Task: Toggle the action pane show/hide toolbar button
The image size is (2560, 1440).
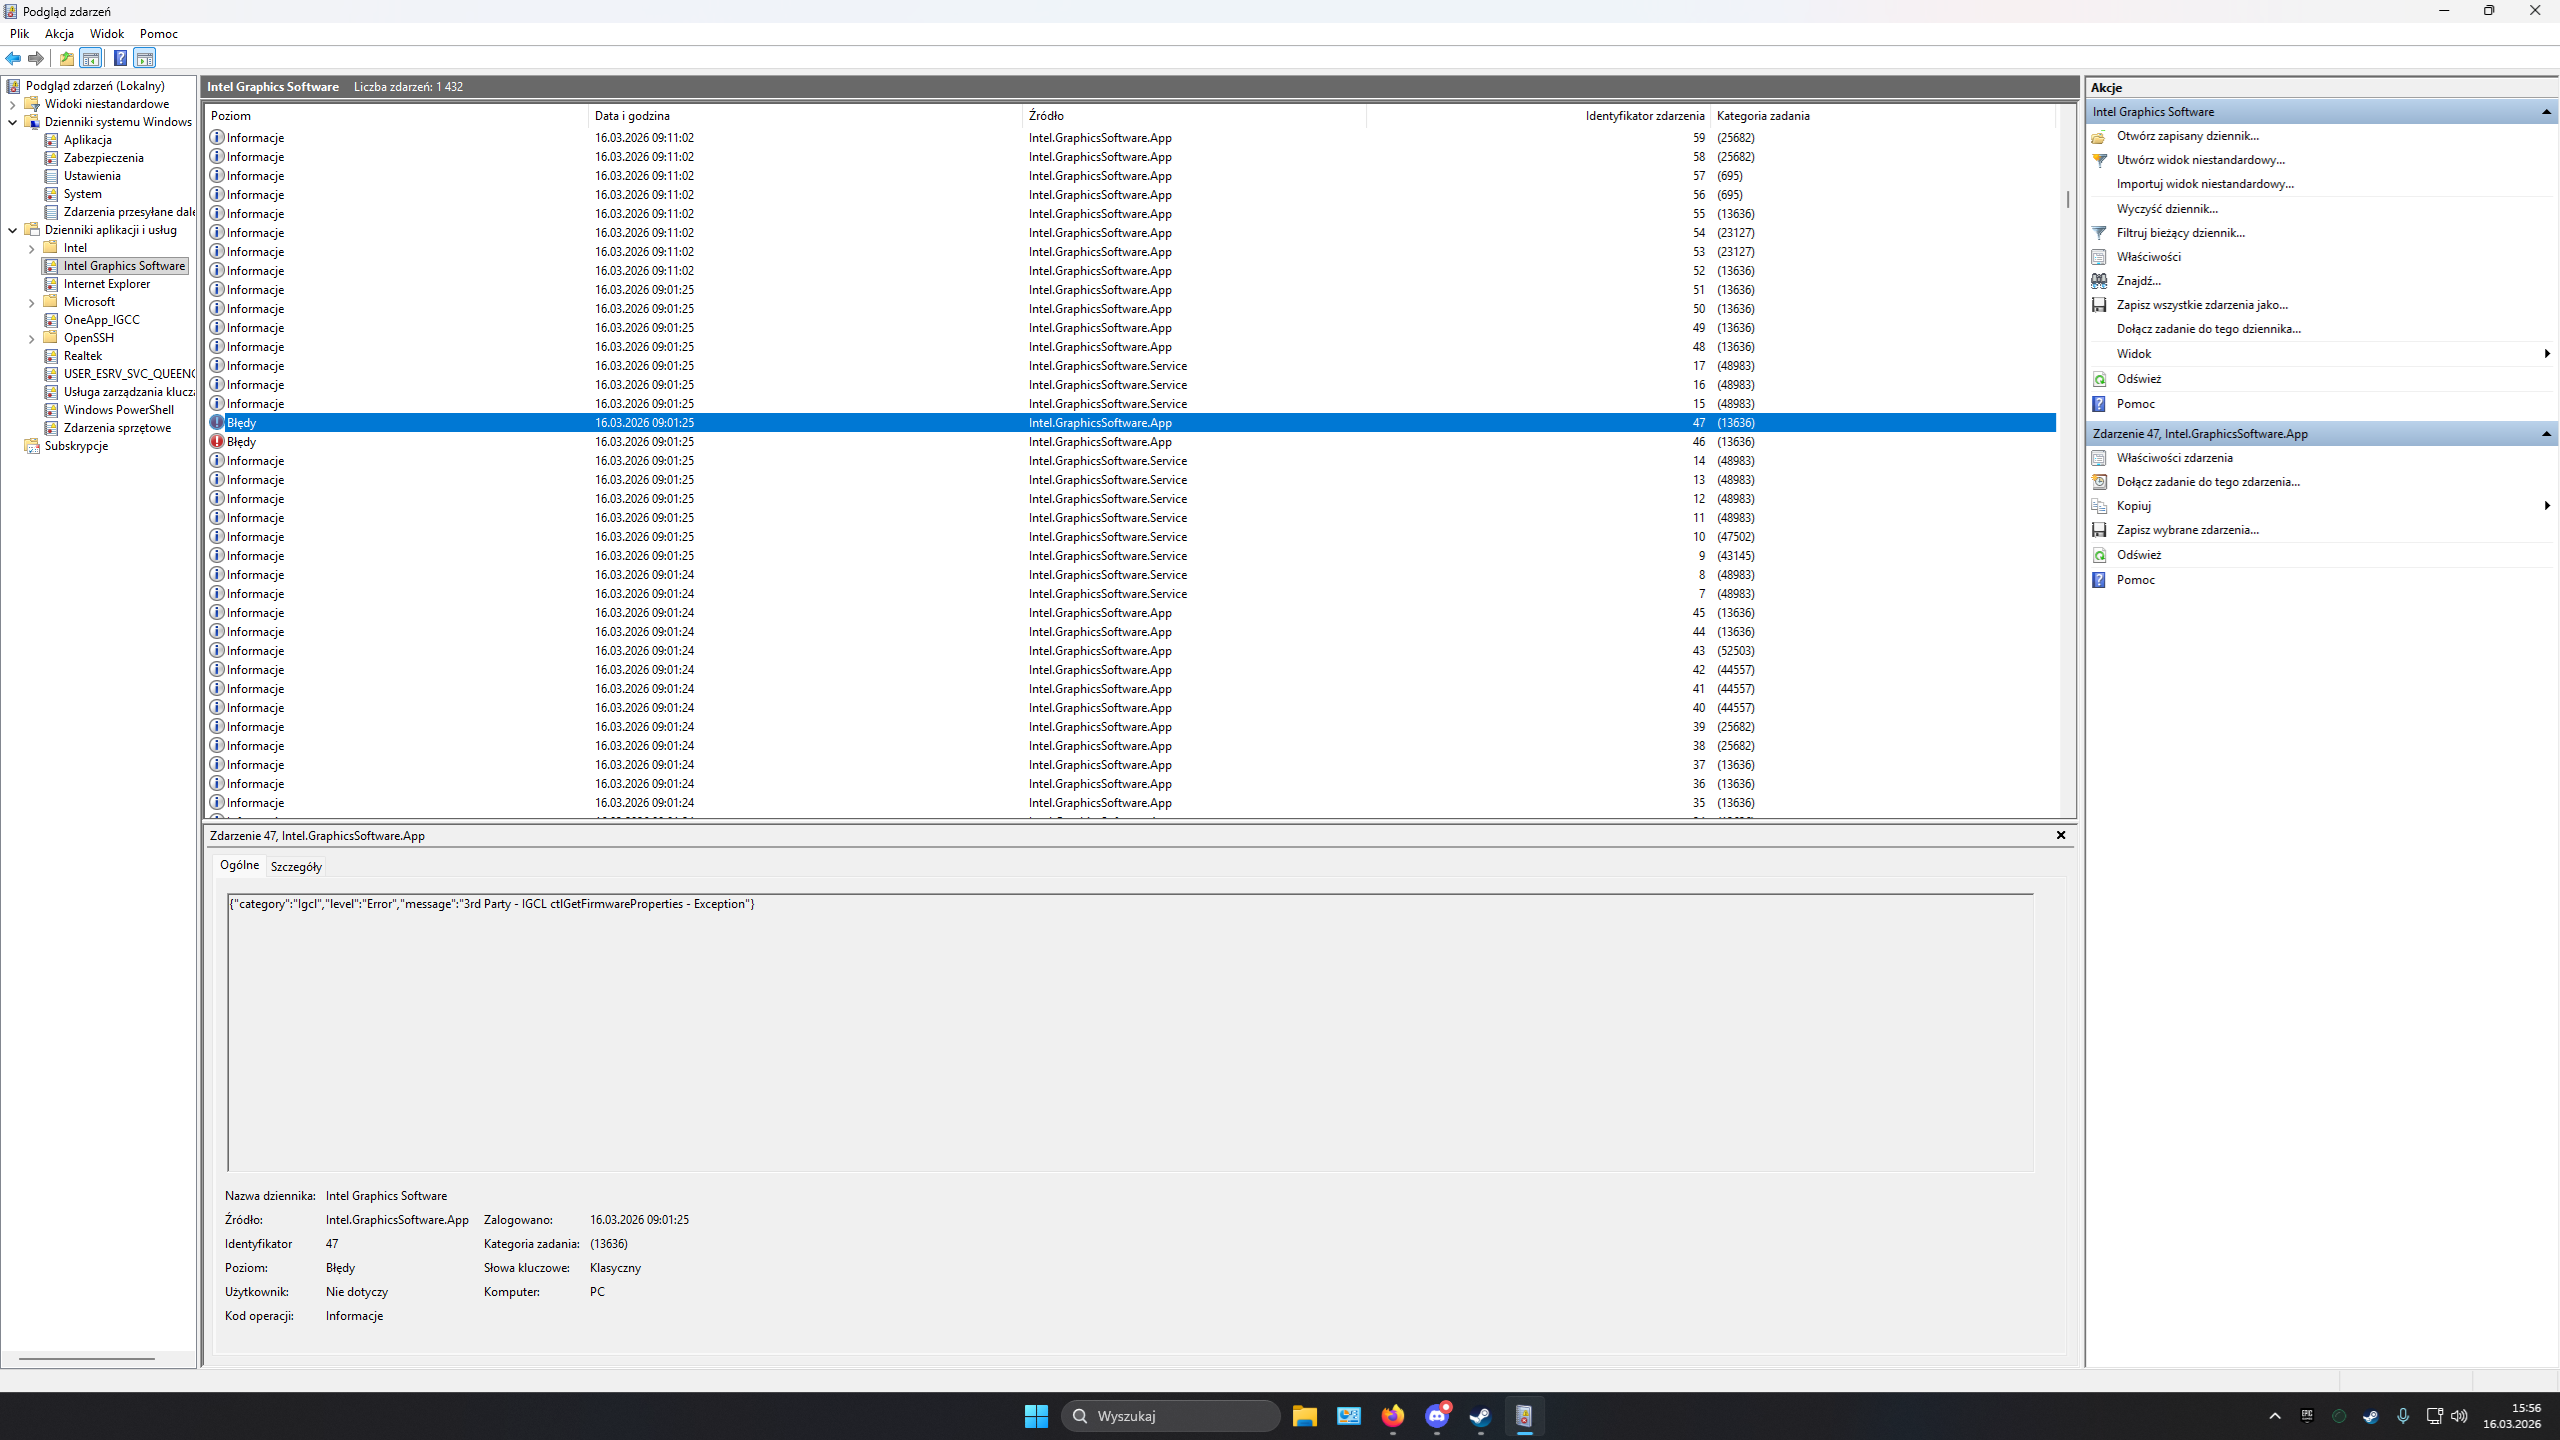Action: [145, 58]
